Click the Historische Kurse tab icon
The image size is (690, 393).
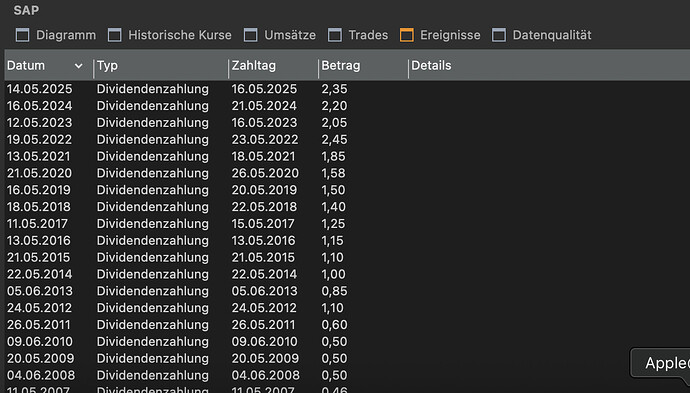(x=115, y=35)
